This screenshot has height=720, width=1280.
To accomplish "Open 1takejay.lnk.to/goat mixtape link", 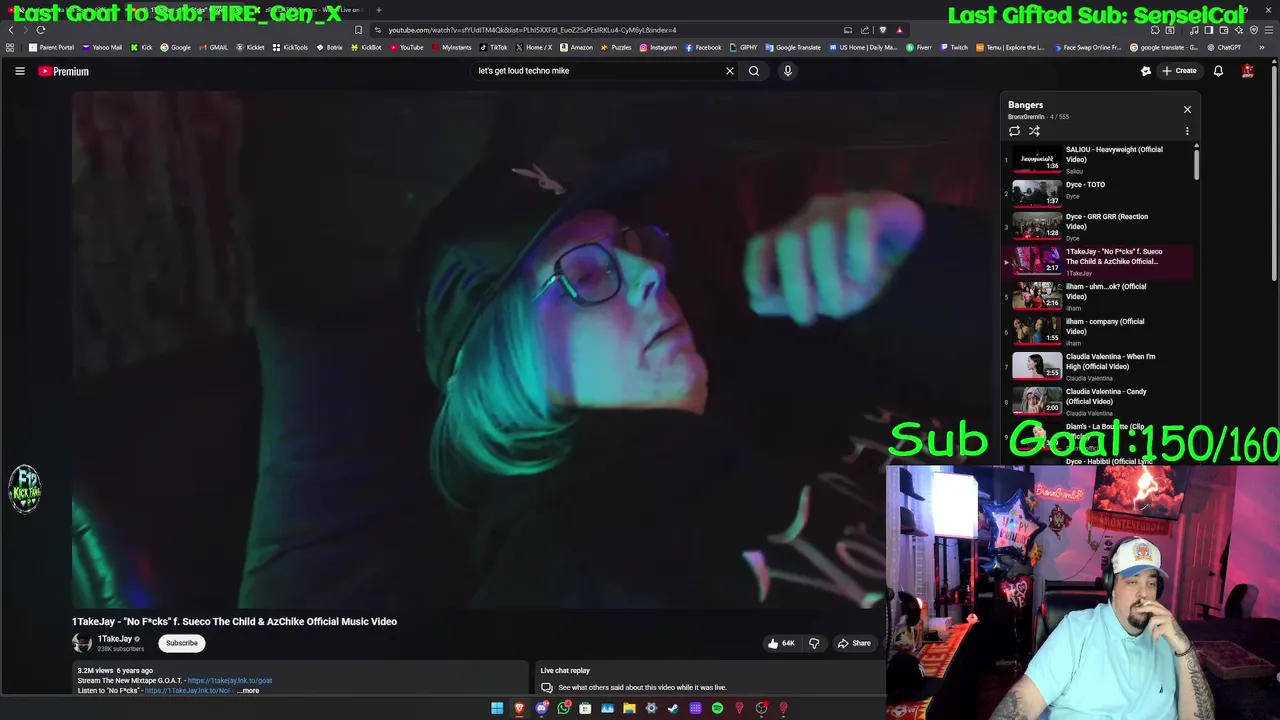I will tap(229, 681).
